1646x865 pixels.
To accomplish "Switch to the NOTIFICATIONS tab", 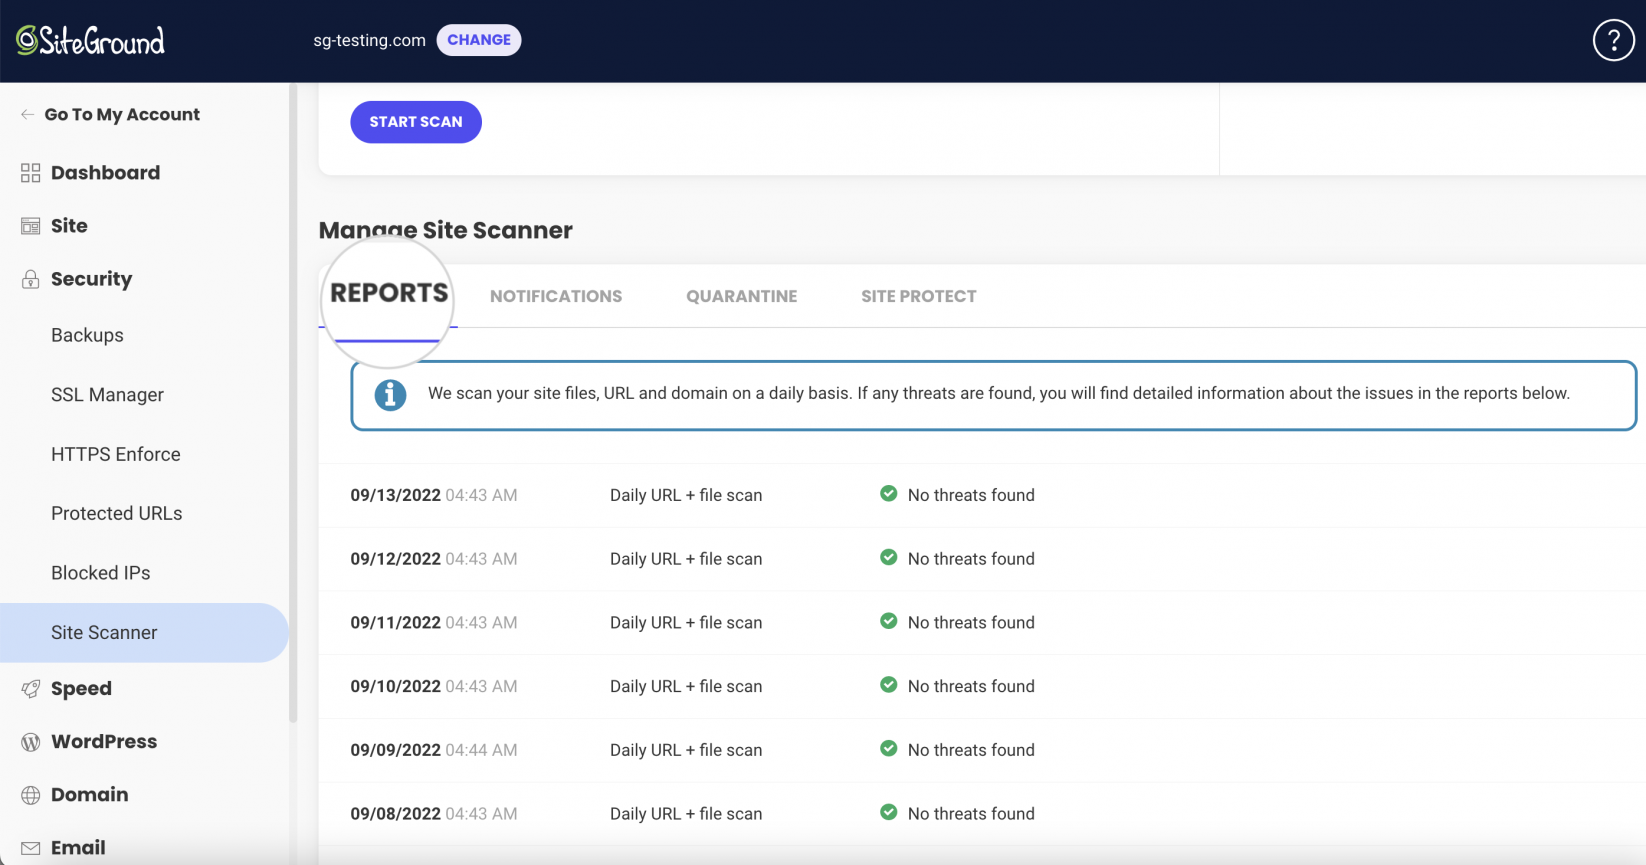I will [x=556, y=296].
